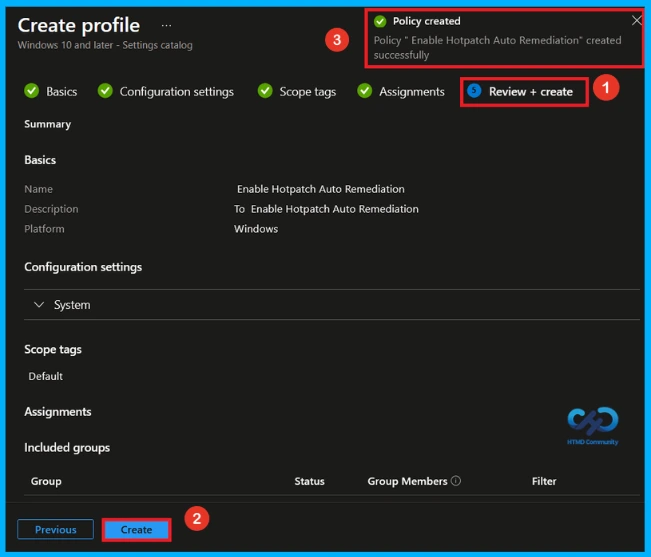Click the System section label

(x=72, y=305)
